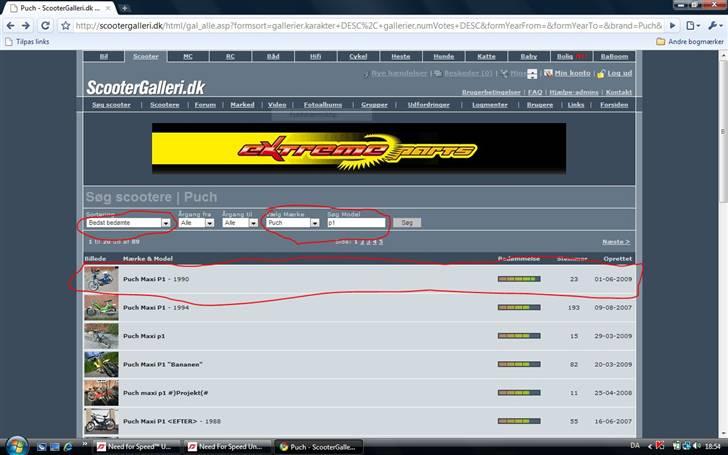Open the first Need for Speed taskbar window
The height and width of the screenshot is (455, 728).
tap(135, 447)
